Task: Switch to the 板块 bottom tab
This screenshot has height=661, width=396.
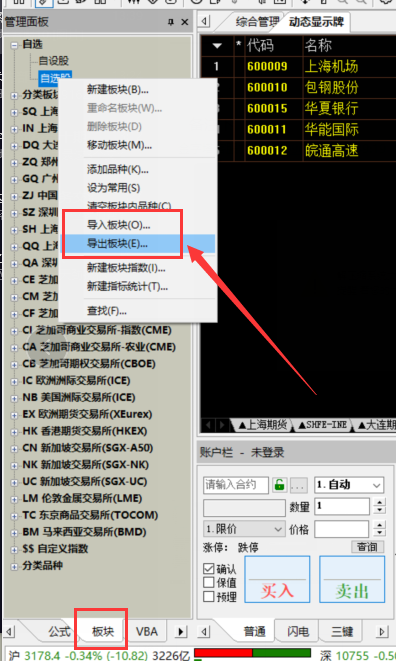Action: point(103,631)
